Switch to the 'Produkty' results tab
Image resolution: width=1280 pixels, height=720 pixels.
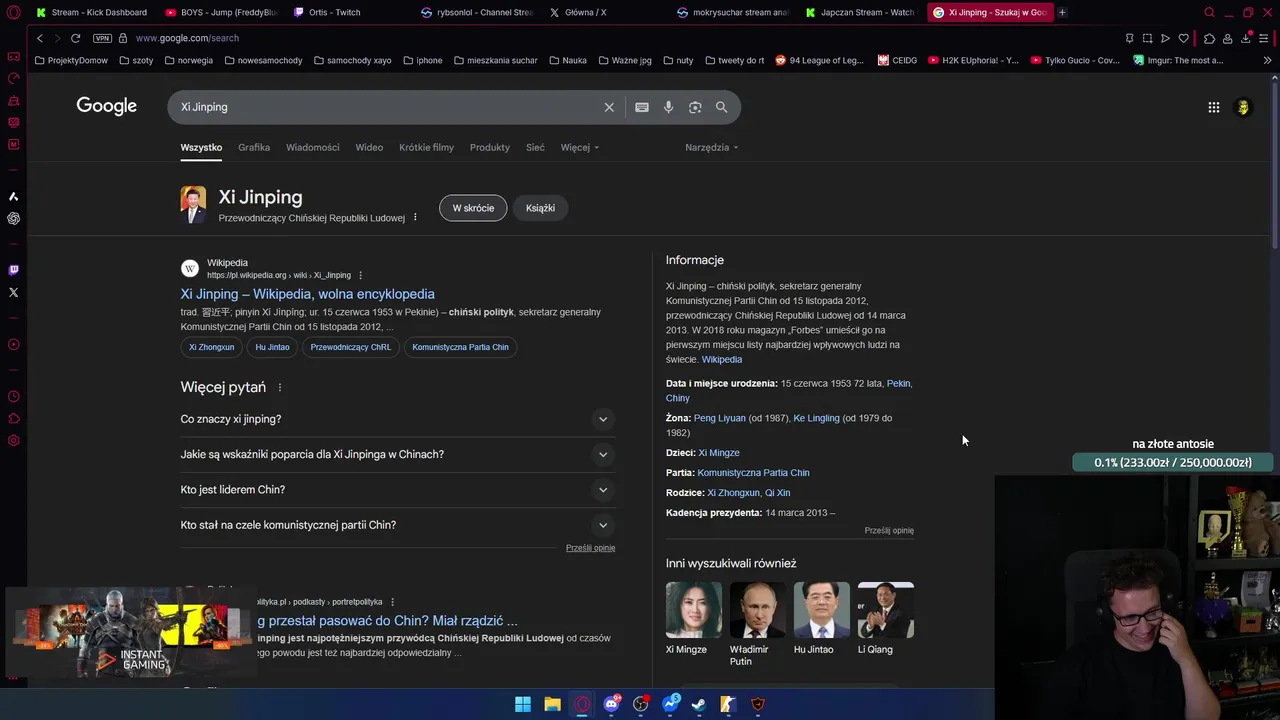[x=490, y=147]
